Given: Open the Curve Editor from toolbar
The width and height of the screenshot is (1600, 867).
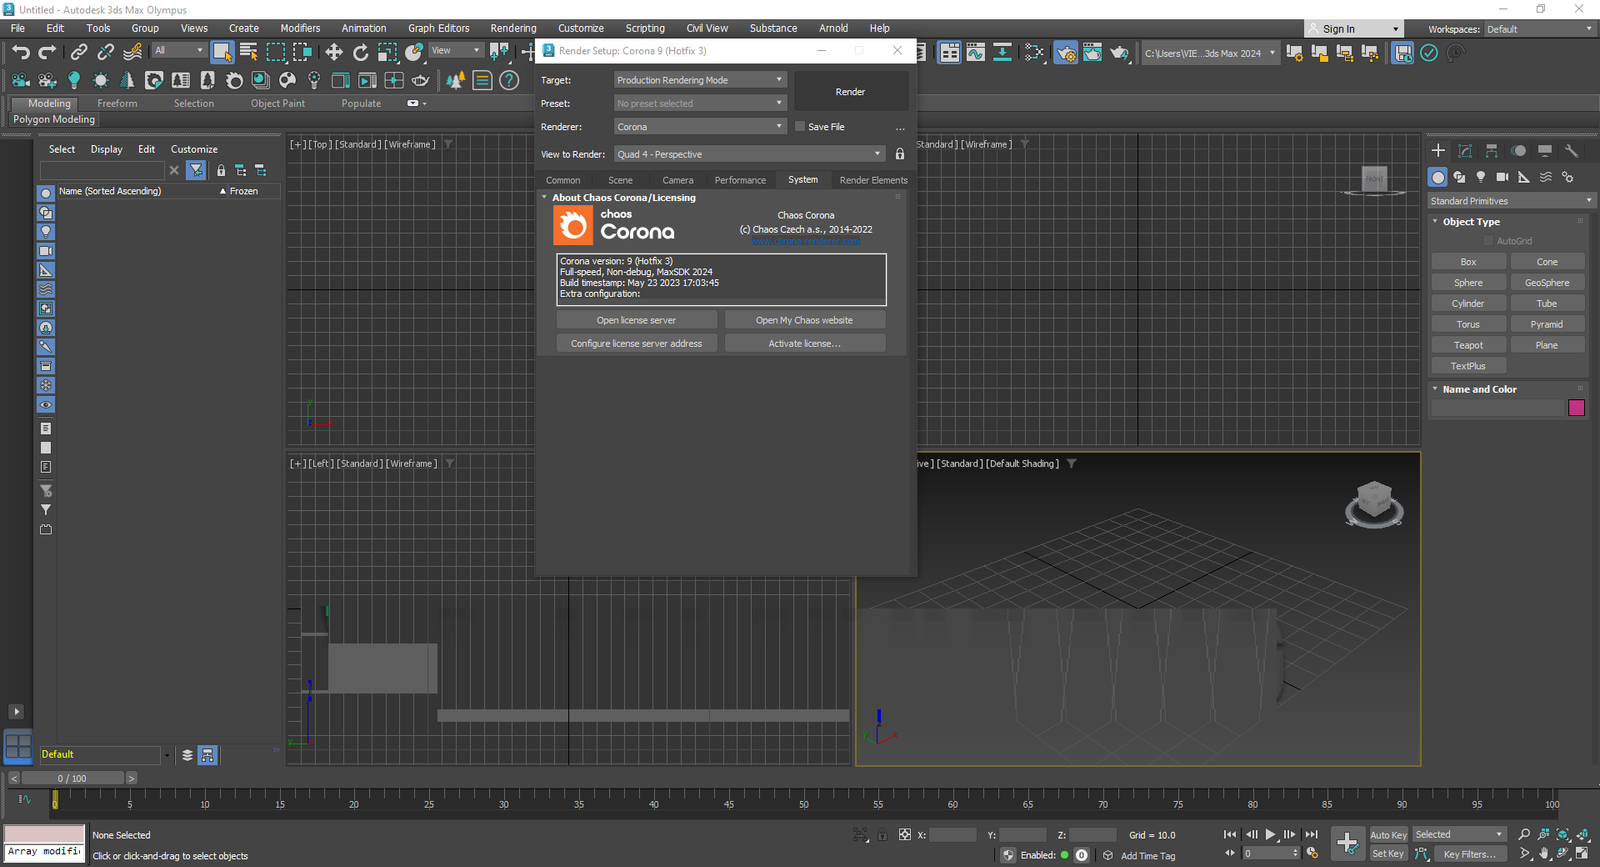Looking at the screenshot, I should (x=976, y=52).
